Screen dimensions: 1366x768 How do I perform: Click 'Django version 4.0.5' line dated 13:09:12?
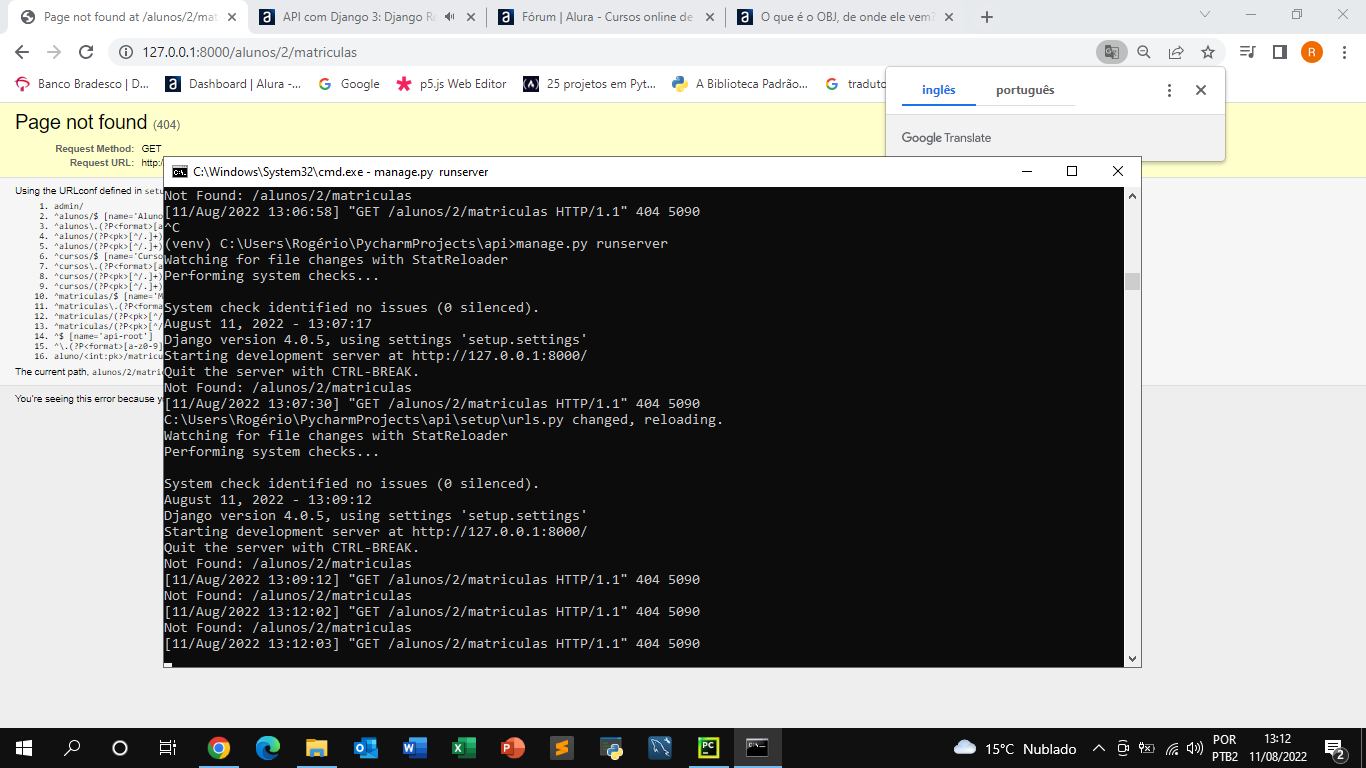click(x=375, y=515)
